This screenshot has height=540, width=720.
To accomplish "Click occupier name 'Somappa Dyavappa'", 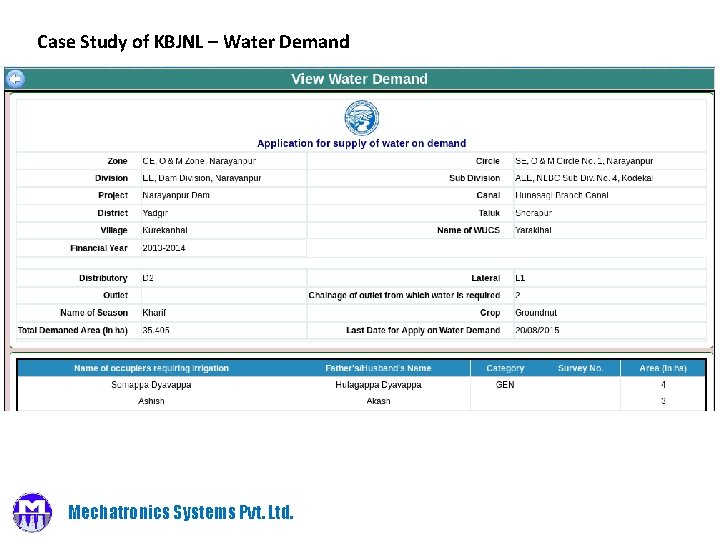I will point(151,385).
